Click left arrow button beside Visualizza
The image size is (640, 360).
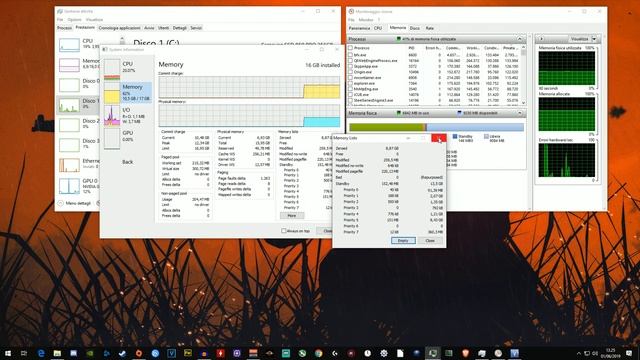[542, 39]
